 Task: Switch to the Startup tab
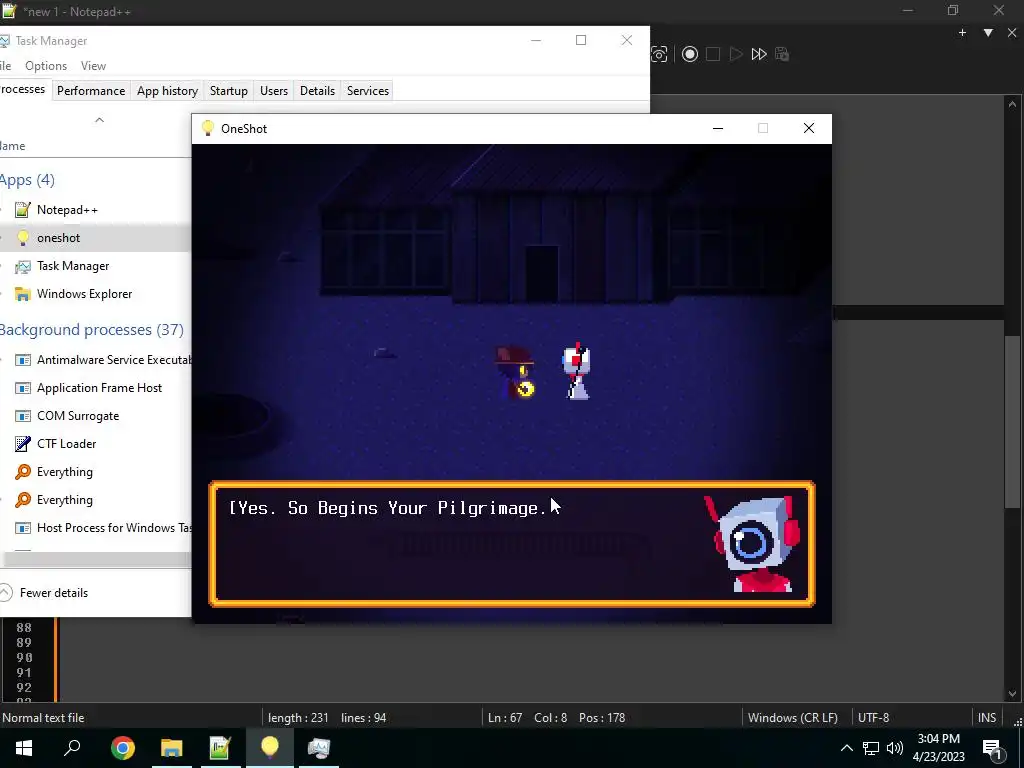pyautogui.click(x=229, y=91)
